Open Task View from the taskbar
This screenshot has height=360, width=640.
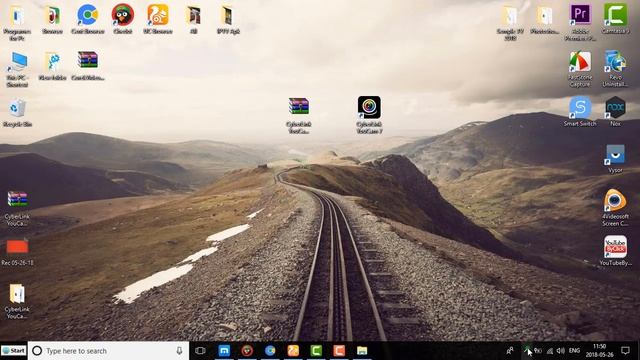coord(200,351)
